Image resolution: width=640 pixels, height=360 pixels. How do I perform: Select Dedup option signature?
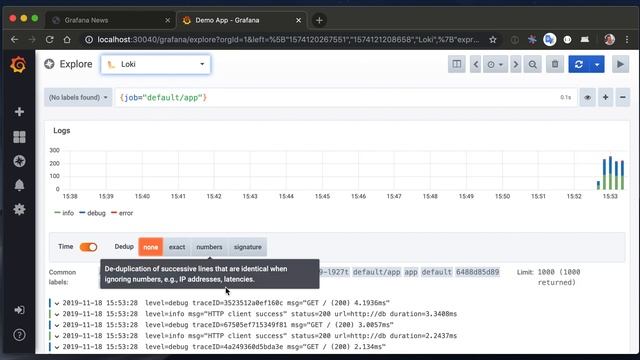tap(247, 247)
